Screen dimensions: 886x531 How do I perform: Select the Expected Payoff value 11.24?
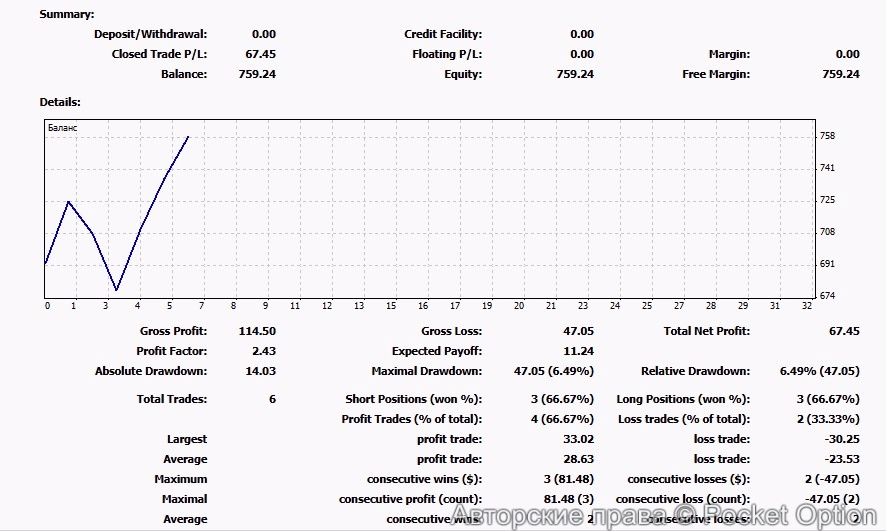(578, 351)
